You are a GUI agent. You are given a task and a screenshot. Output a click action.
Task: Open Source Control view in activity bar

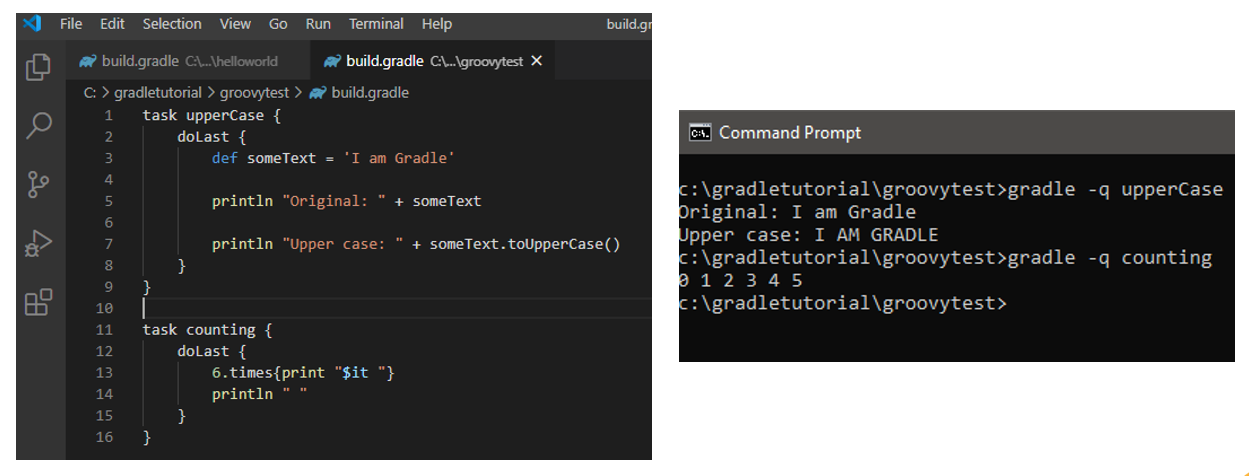pyautogui.click(x=39, y=184)
